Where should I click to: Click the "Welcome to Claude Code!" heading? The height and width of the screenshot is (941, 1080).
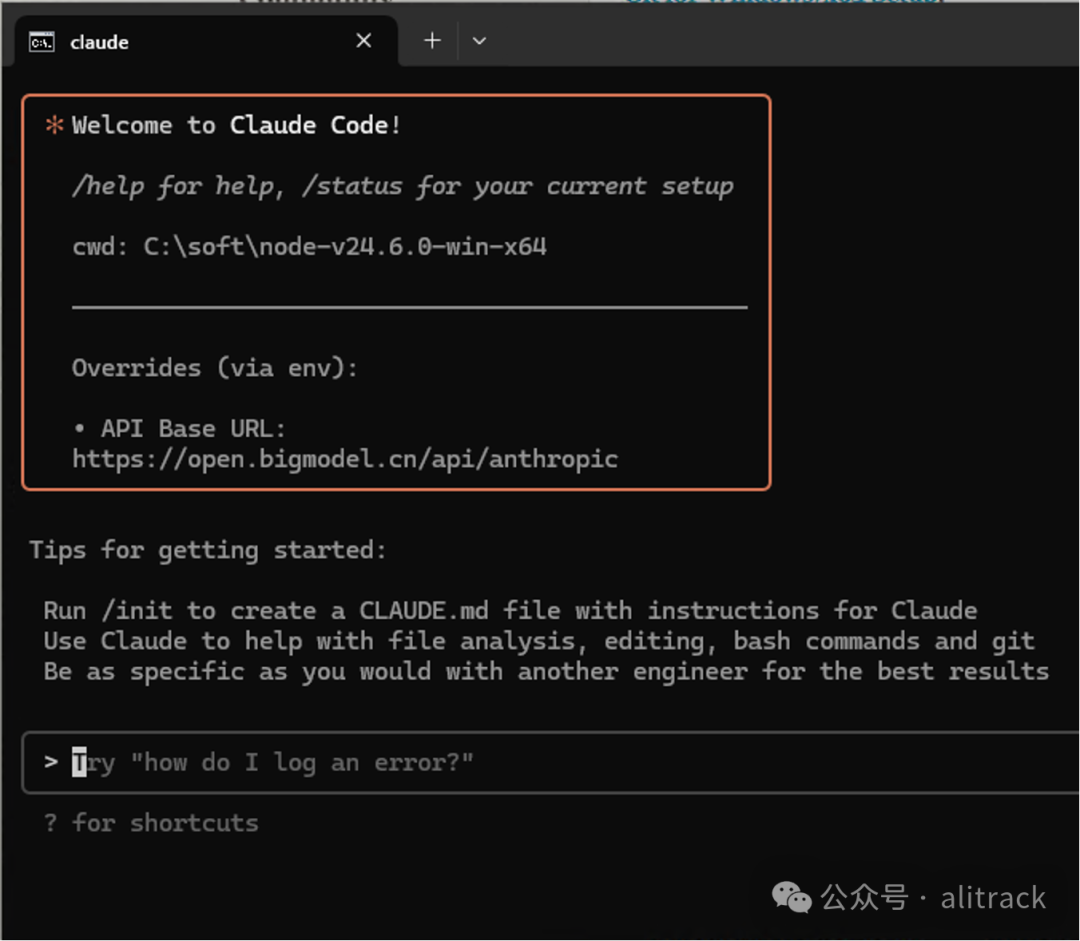(x=236, y=125)
